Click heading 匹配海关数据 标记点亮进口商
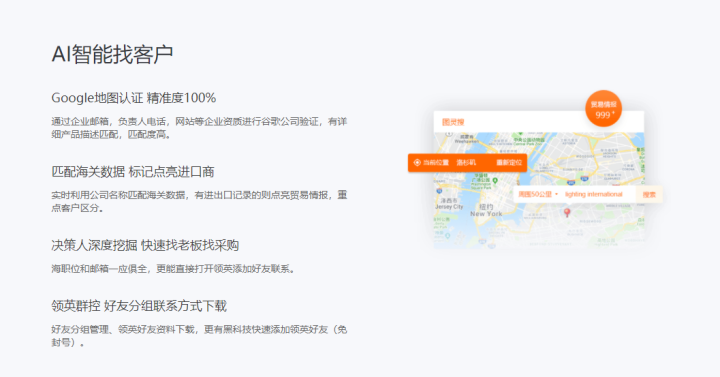720x377 pixels. tap(133, 172)
